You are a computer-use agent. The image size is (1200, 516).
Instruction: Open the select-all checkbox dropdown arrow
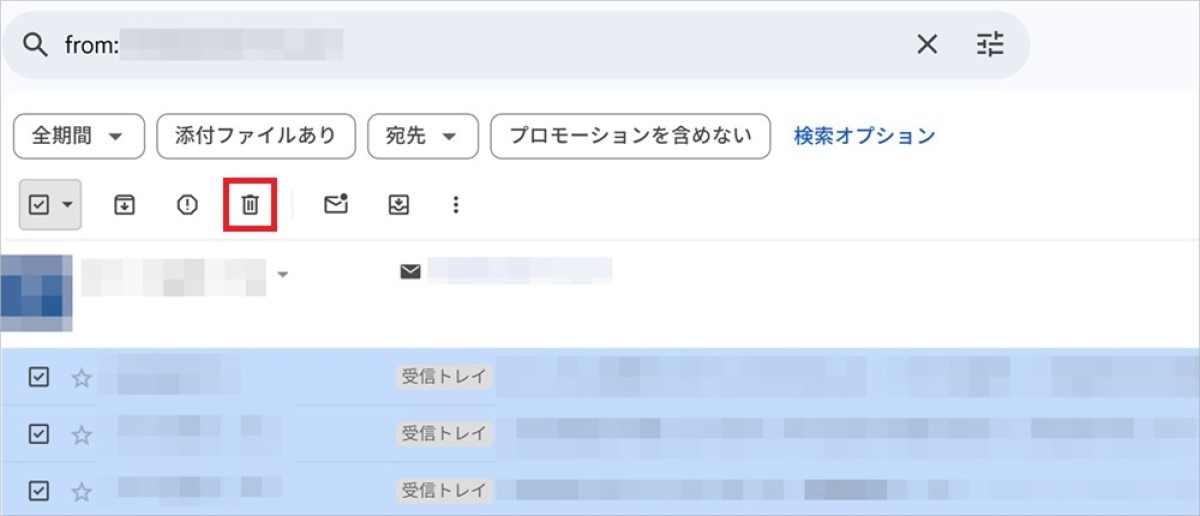tap(68, 205)
